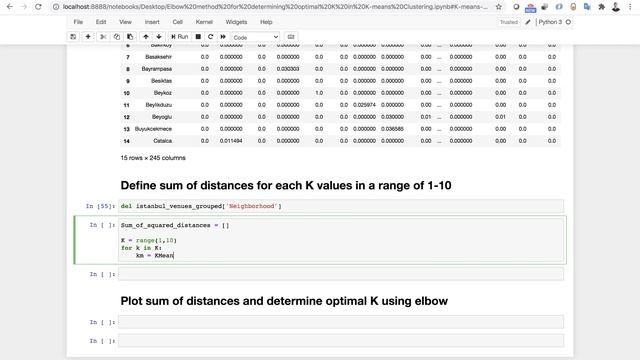Click the Beyoglu row label
Image resolution: width=640 pixels, height=360 pixels.
tap(162, 117)
